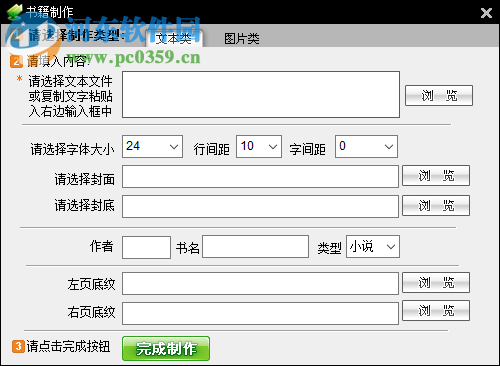Browse for right page background texture

436,311
